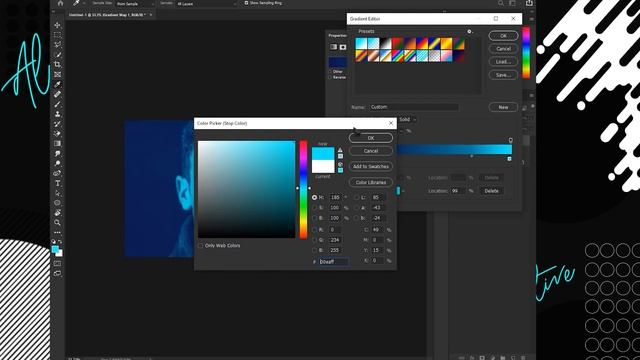Select the Eraser tool
This screenshot has height=360, width=640.
pos(58,133)
